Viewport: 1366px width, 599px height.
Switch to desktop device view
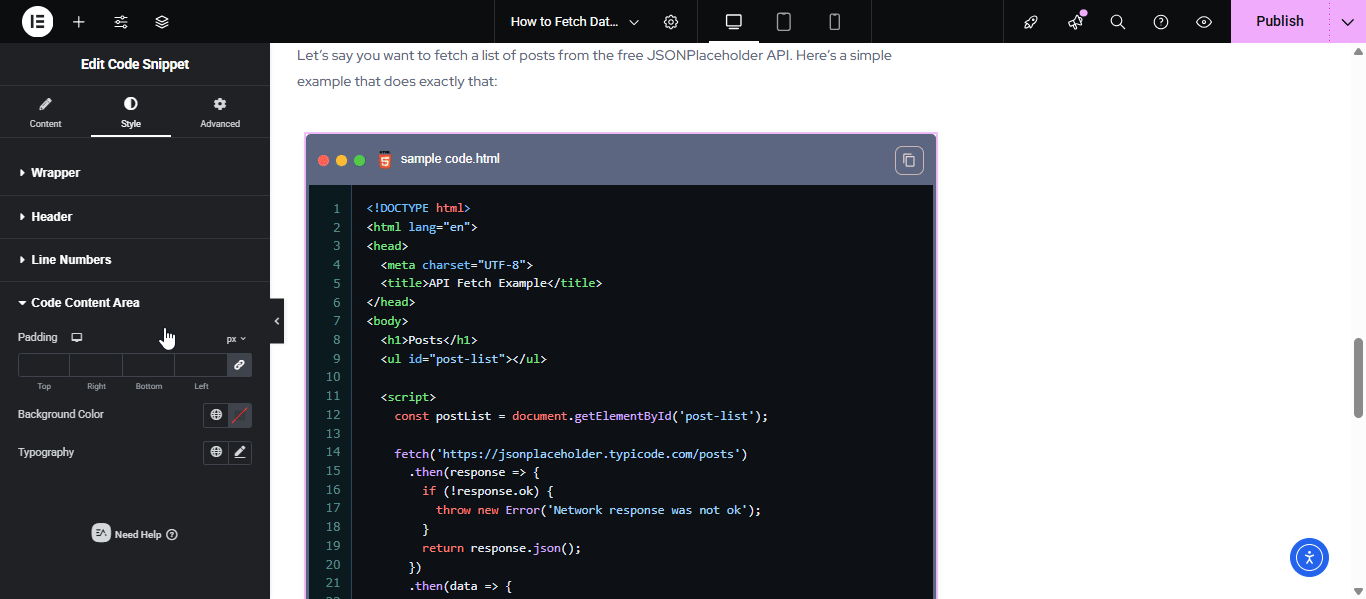click(x=734, y=21)
